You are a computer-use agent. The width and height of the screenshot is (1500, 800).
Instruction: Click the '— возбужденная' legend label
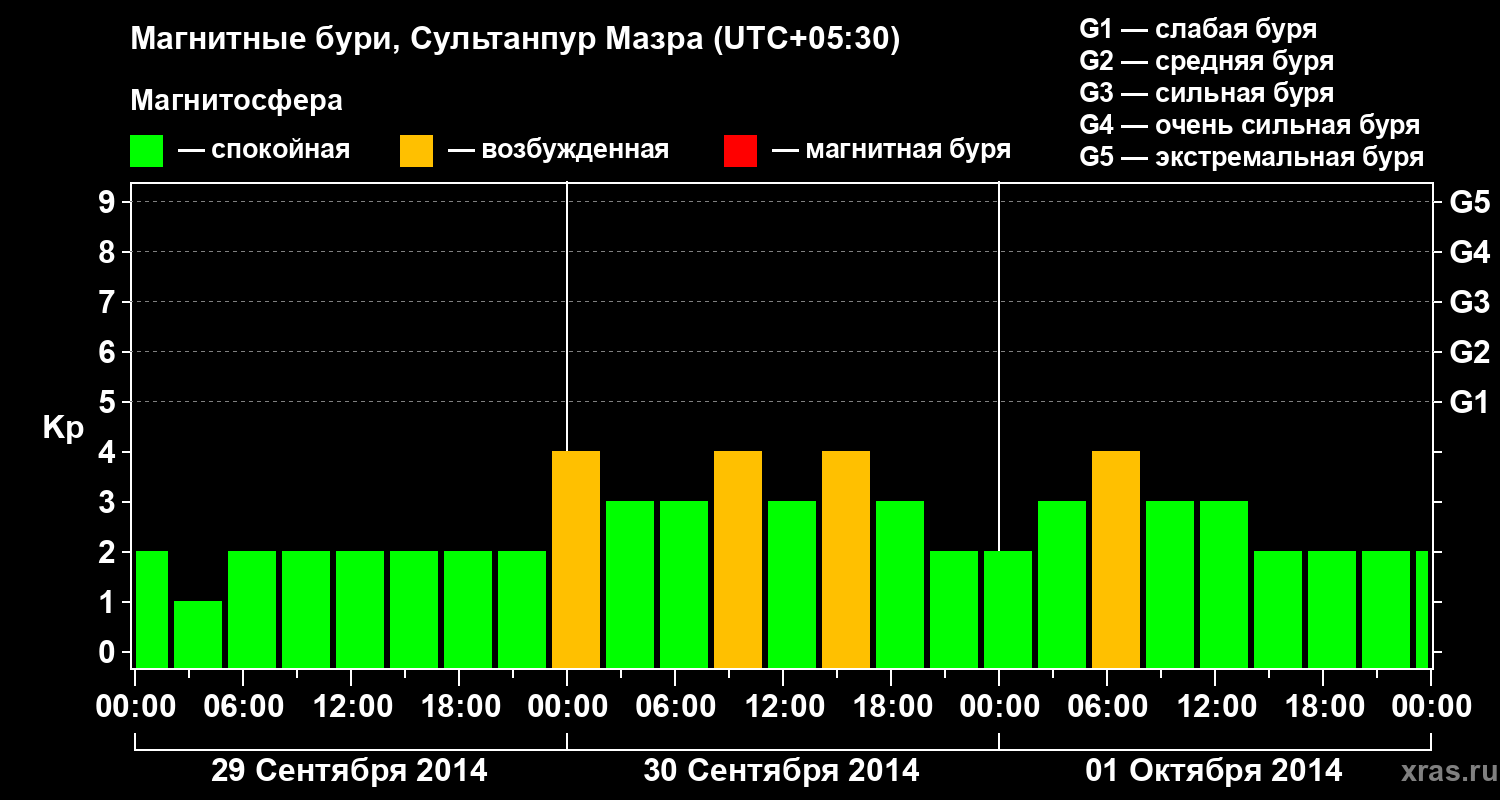pyautogui.click(x=558, y=151)
